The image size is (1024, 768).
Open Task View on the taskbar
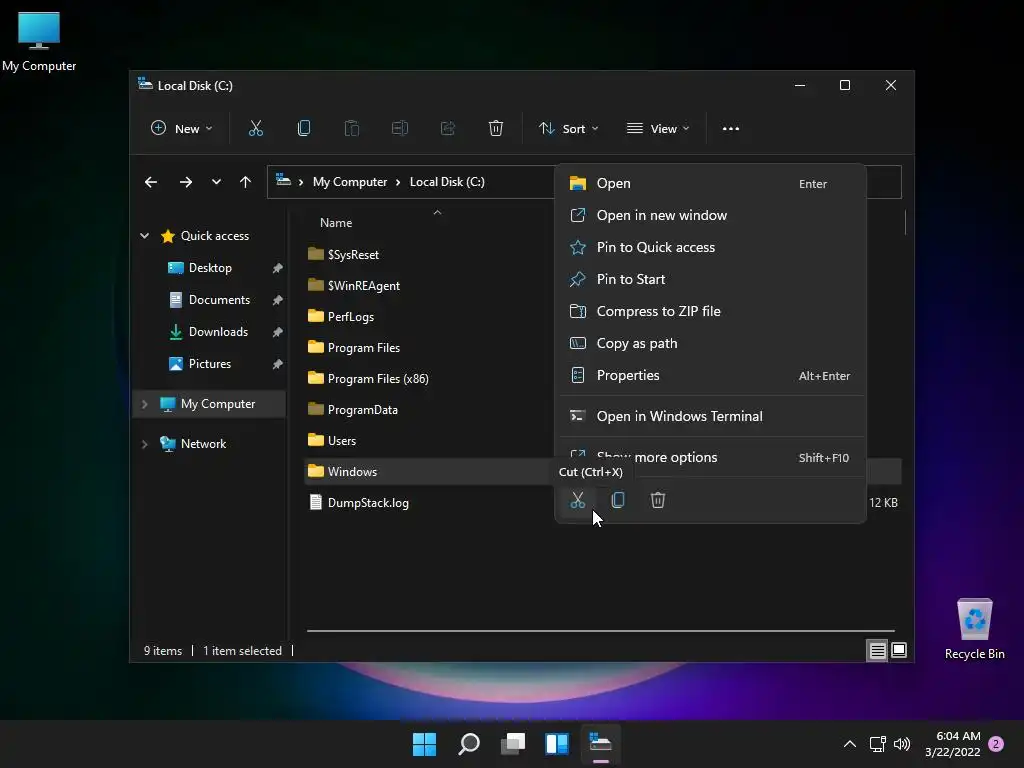point(513,744)
